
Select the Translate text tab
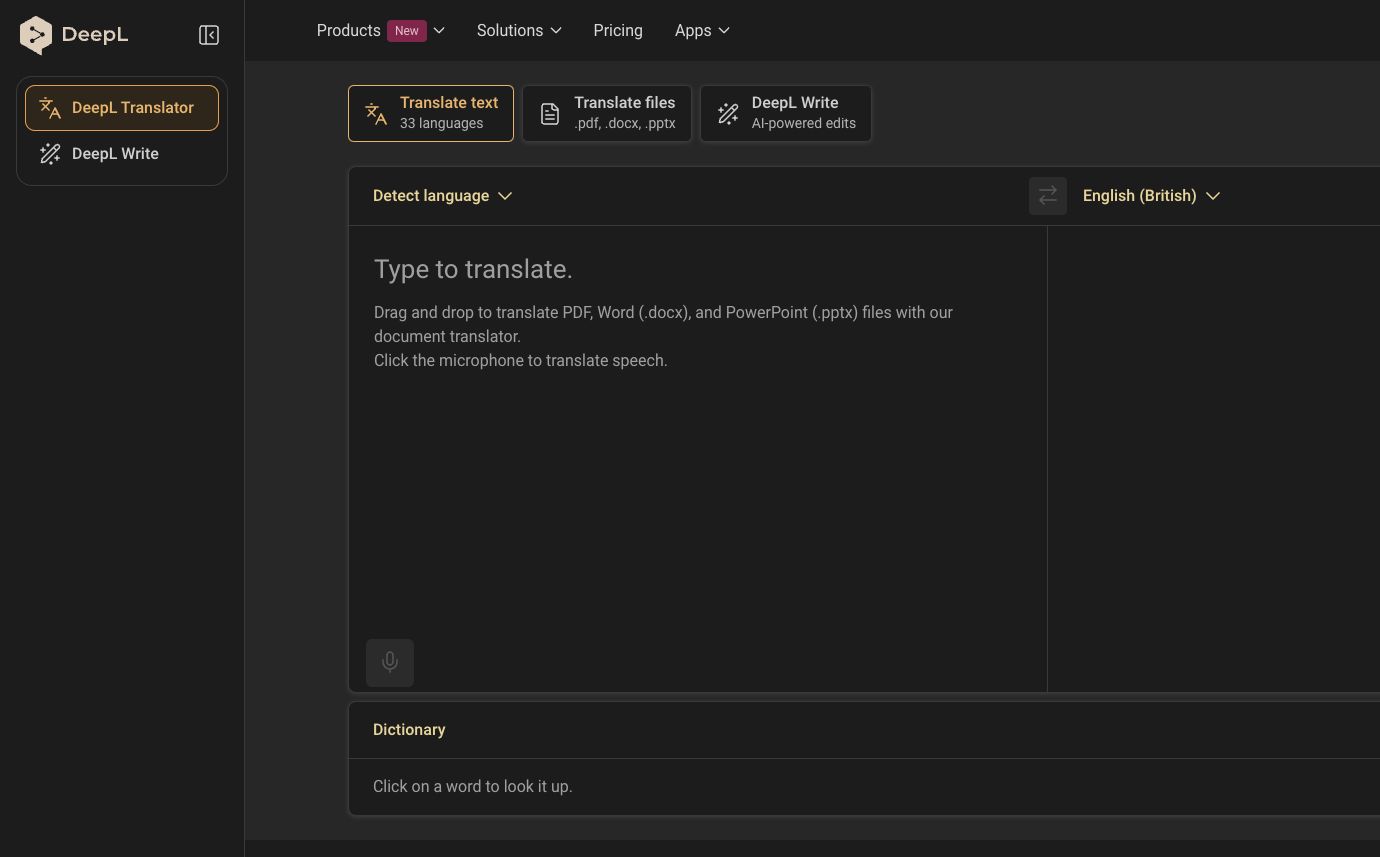coord(431,113)
